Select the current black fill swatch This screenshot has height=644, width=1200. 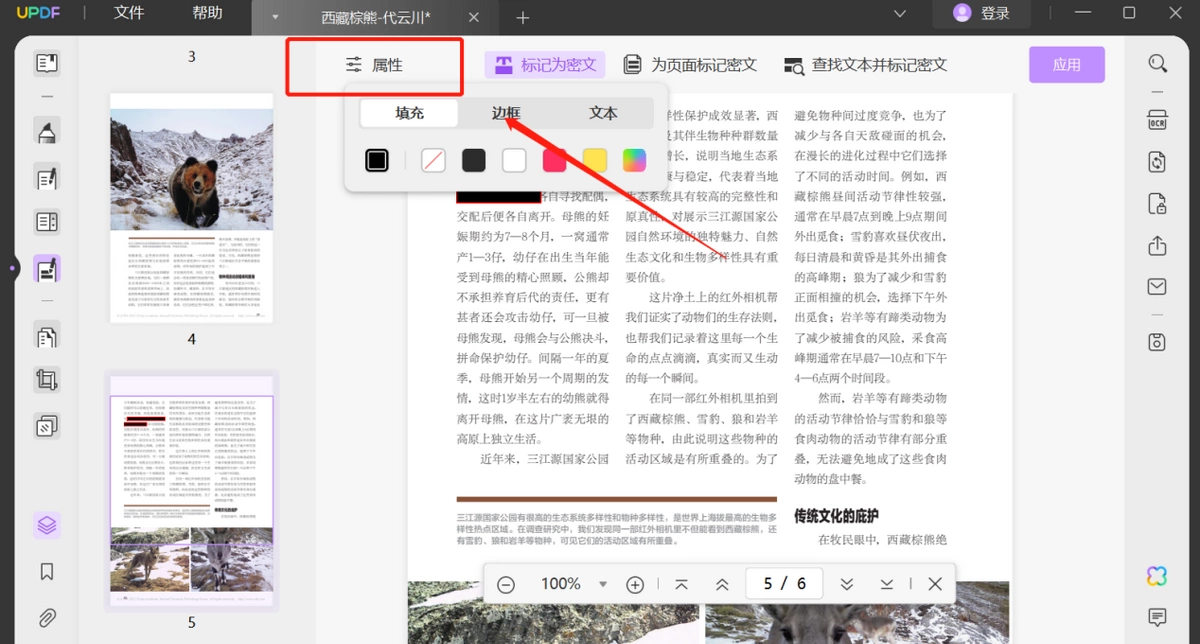pos(377,160)
